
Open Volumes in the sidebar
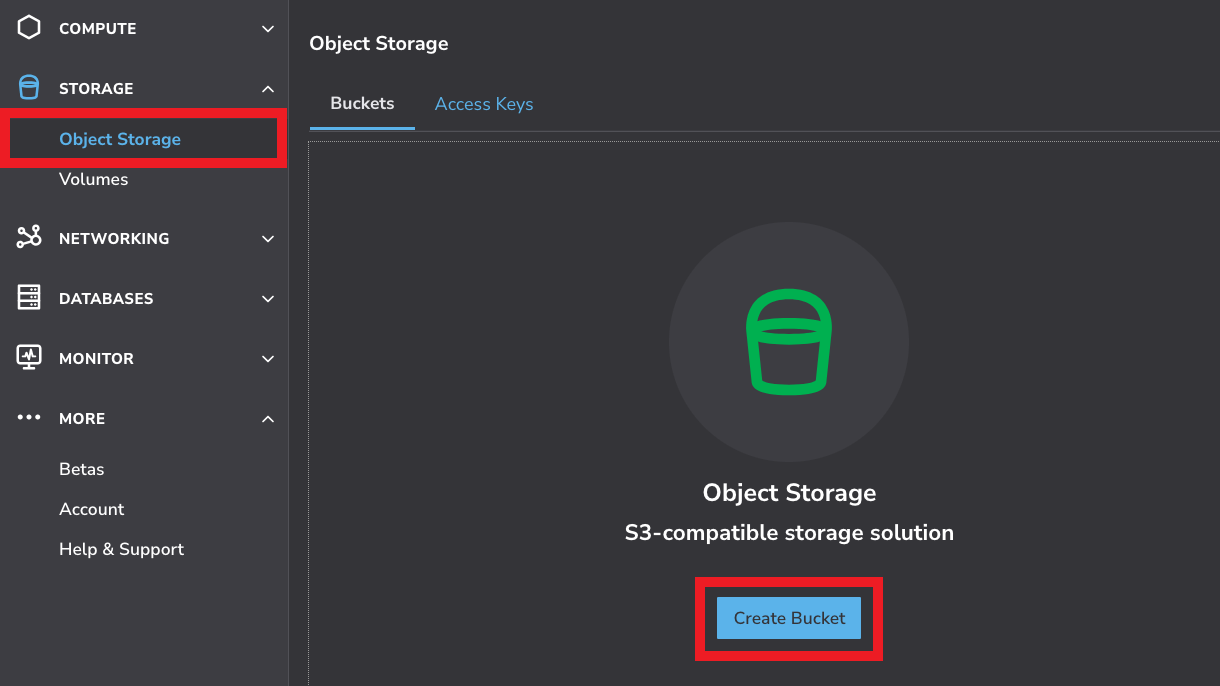point(94,179)
